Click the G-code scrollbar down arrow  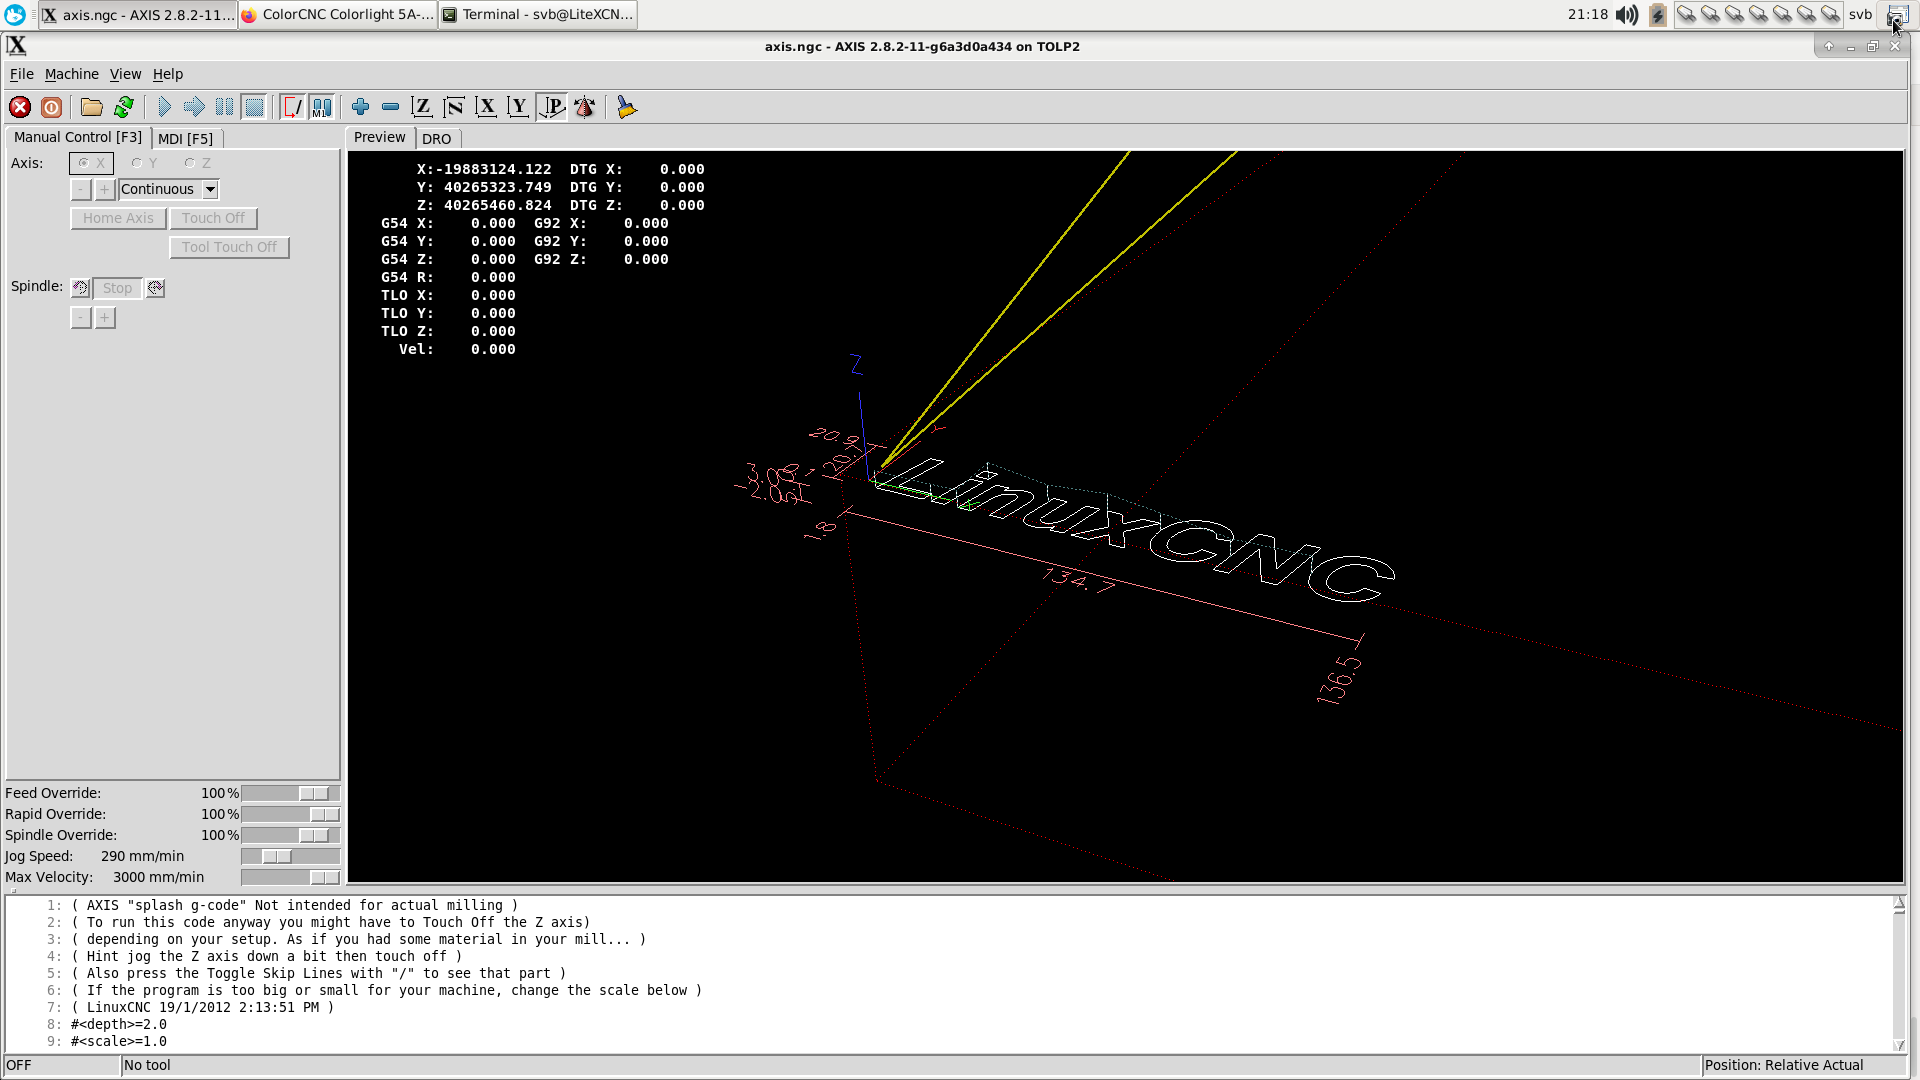[1899, 1045]
